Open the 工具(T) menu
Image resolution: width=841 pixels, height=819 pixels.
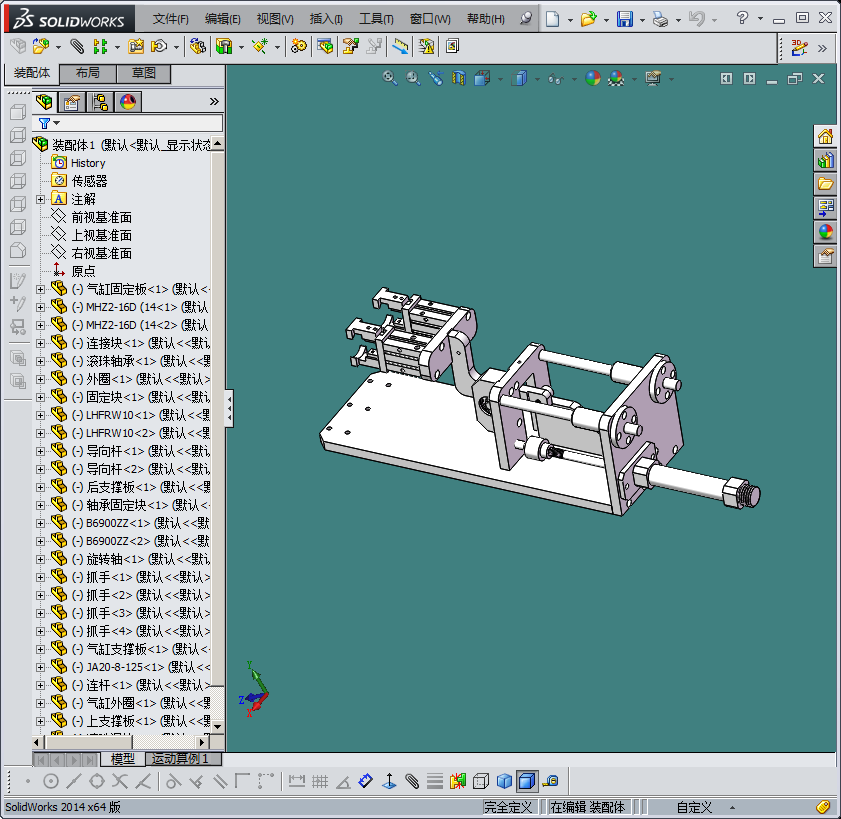(376, 19)
